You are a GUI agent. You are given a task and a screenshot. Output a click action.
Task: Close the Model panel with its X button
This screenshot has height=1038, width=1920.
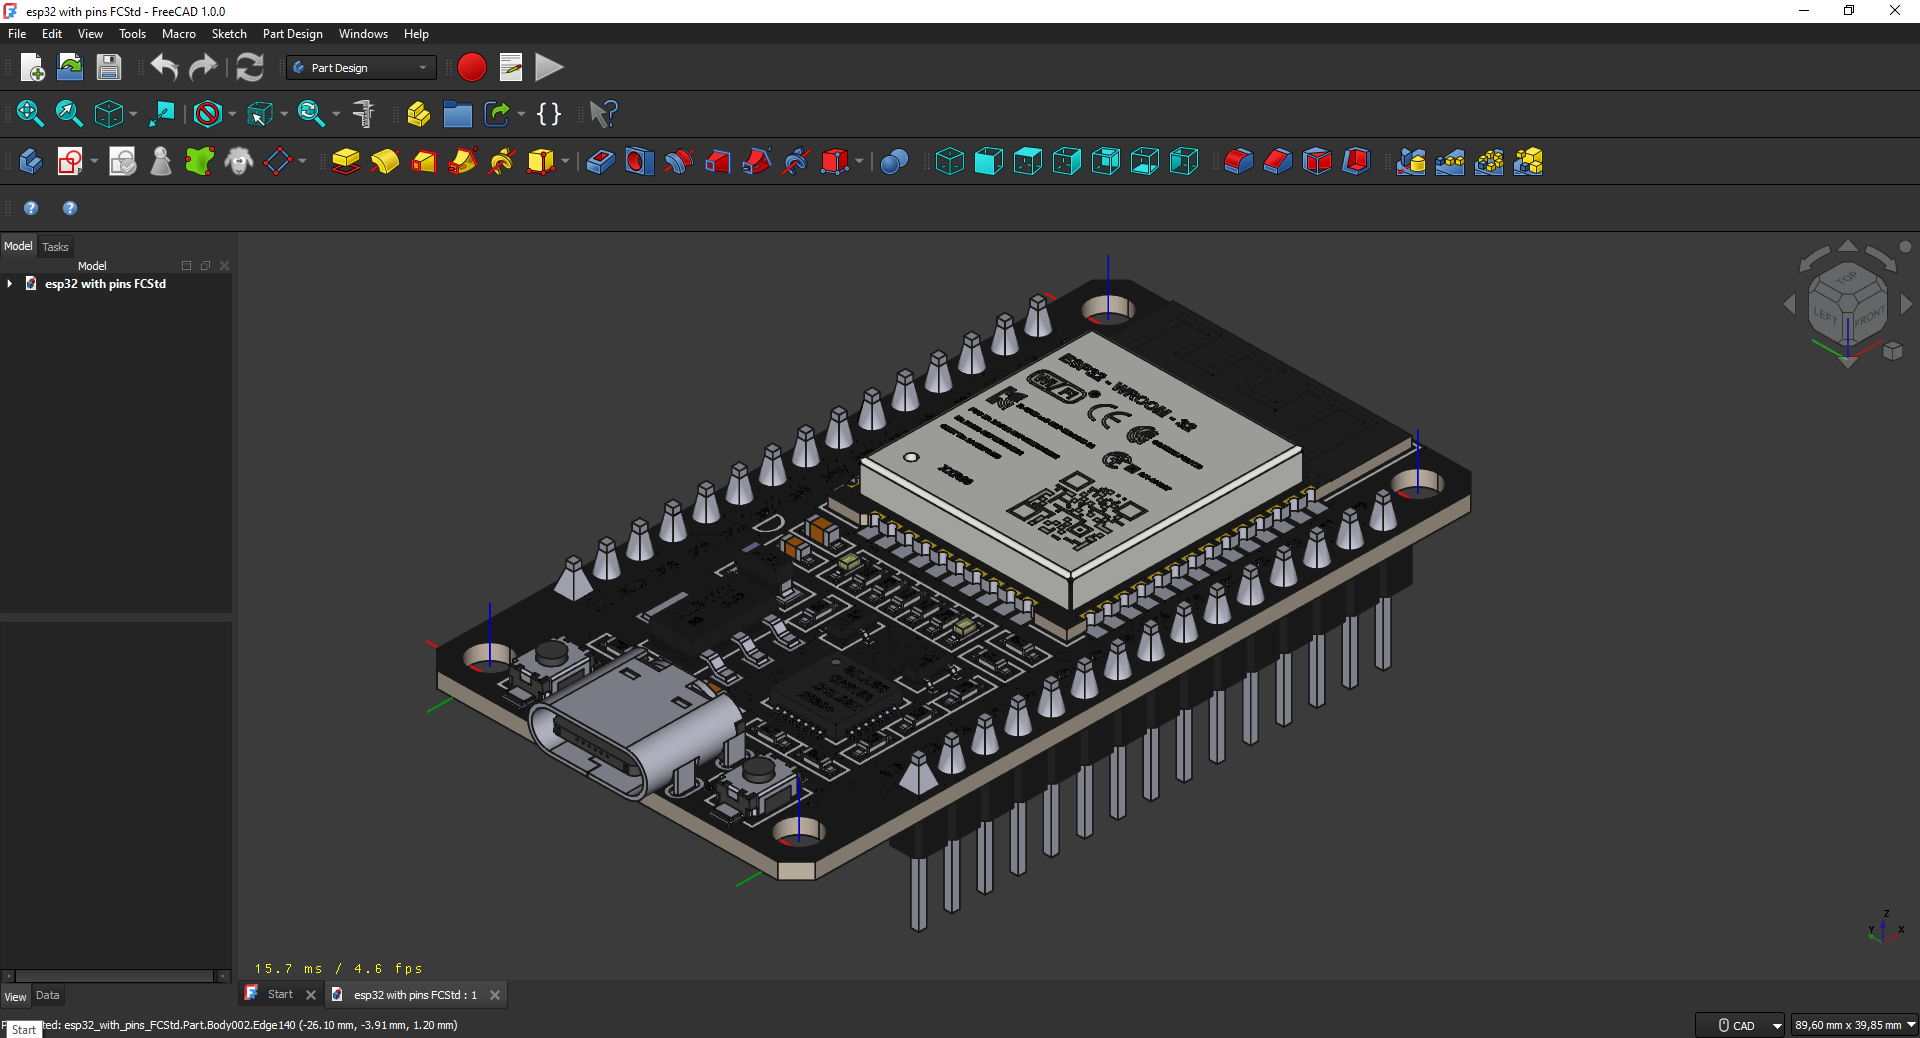click(225, 266)
